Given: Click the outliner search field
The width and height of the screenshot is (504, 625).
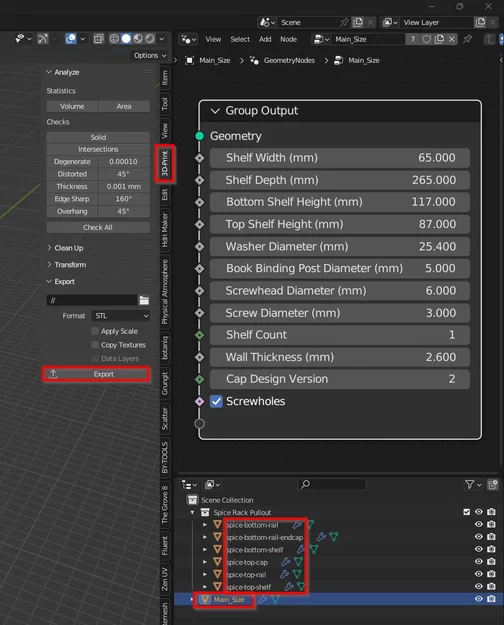Looking at the screenshot, I should pyautogui.click(x=332, y=484).
